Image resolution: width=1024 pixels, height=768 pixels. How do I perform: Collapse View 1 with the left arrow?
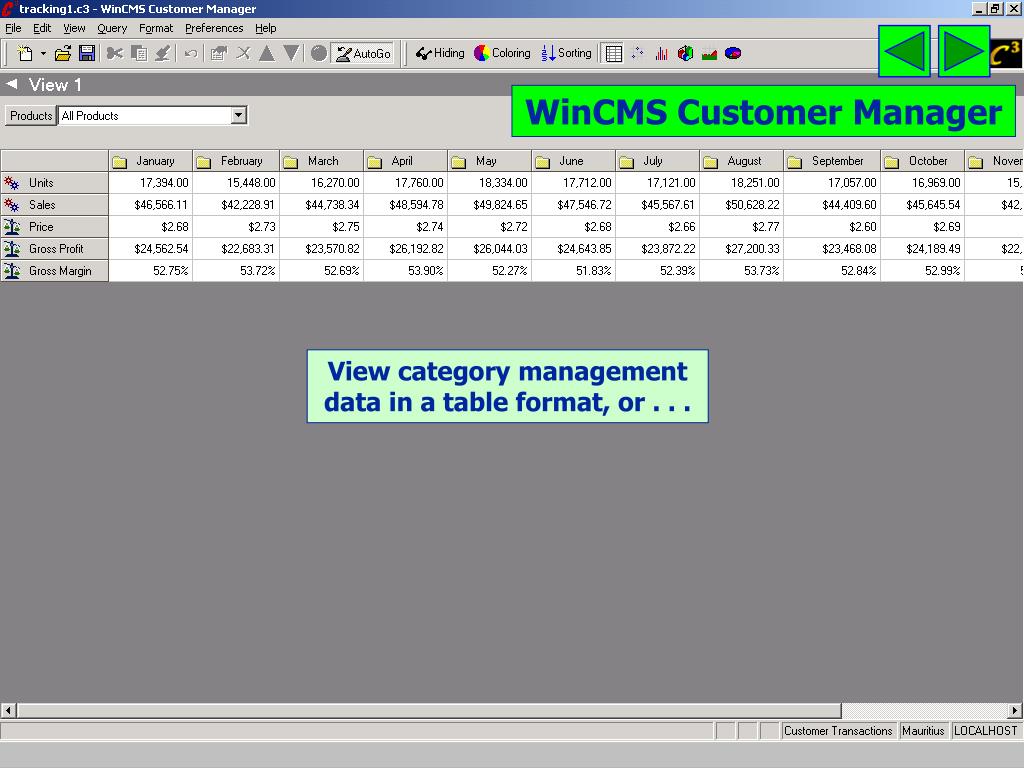pos(12,84)
